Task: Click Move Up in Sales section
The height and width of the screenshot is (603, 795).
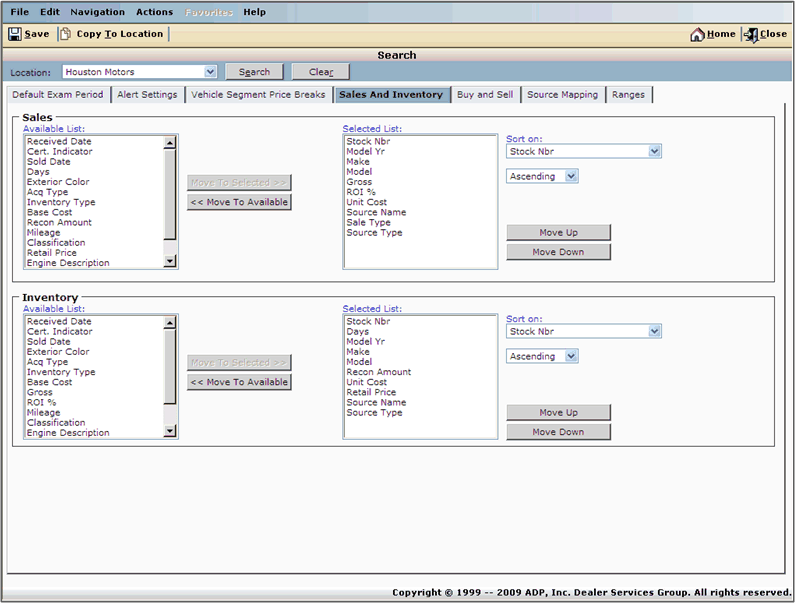Action: tap(558, 232)
